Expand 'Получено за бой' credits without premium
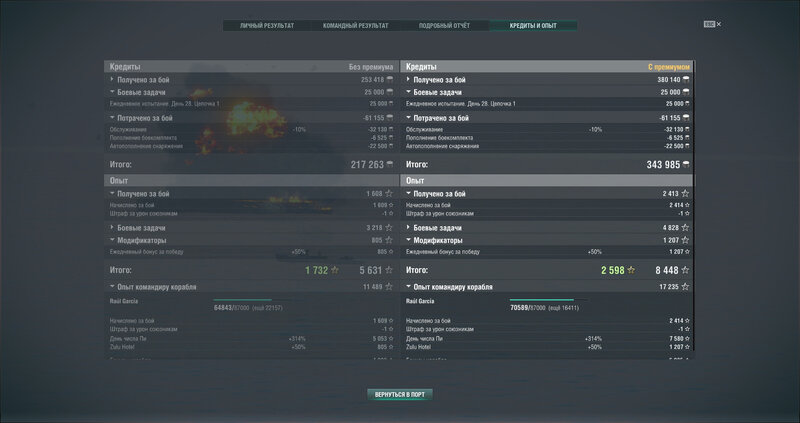Viewport: 800px width, 423px height. pyautogui.click(x=112, y=79)
